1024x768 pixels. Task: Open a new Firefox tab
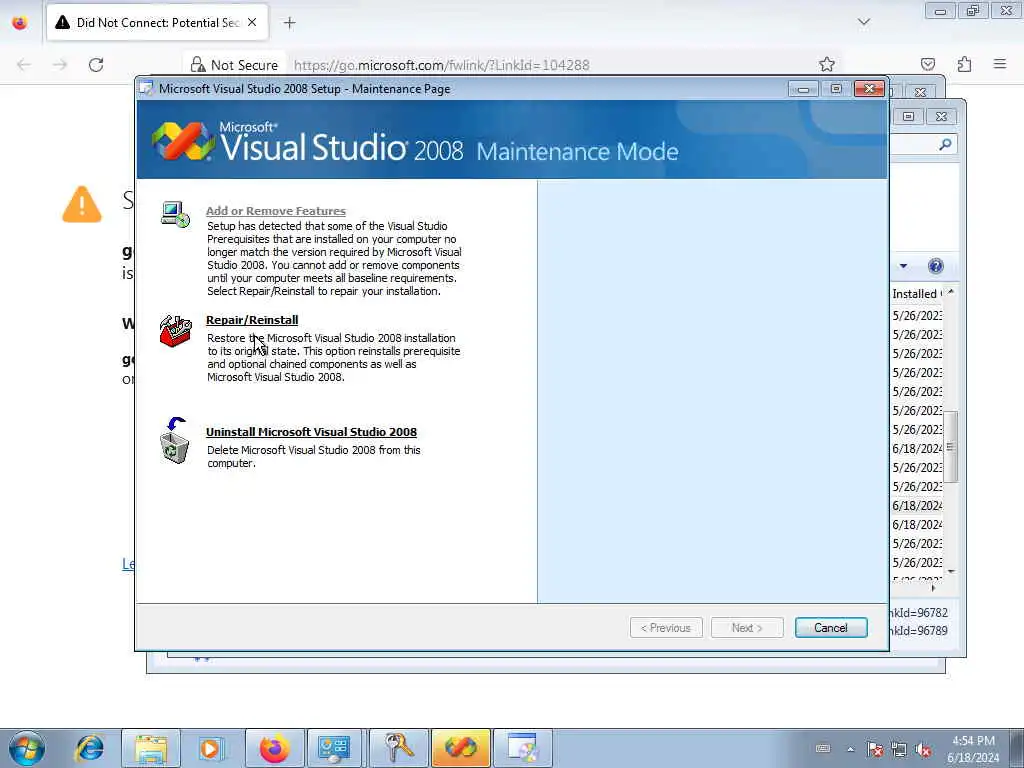(289, 23)
